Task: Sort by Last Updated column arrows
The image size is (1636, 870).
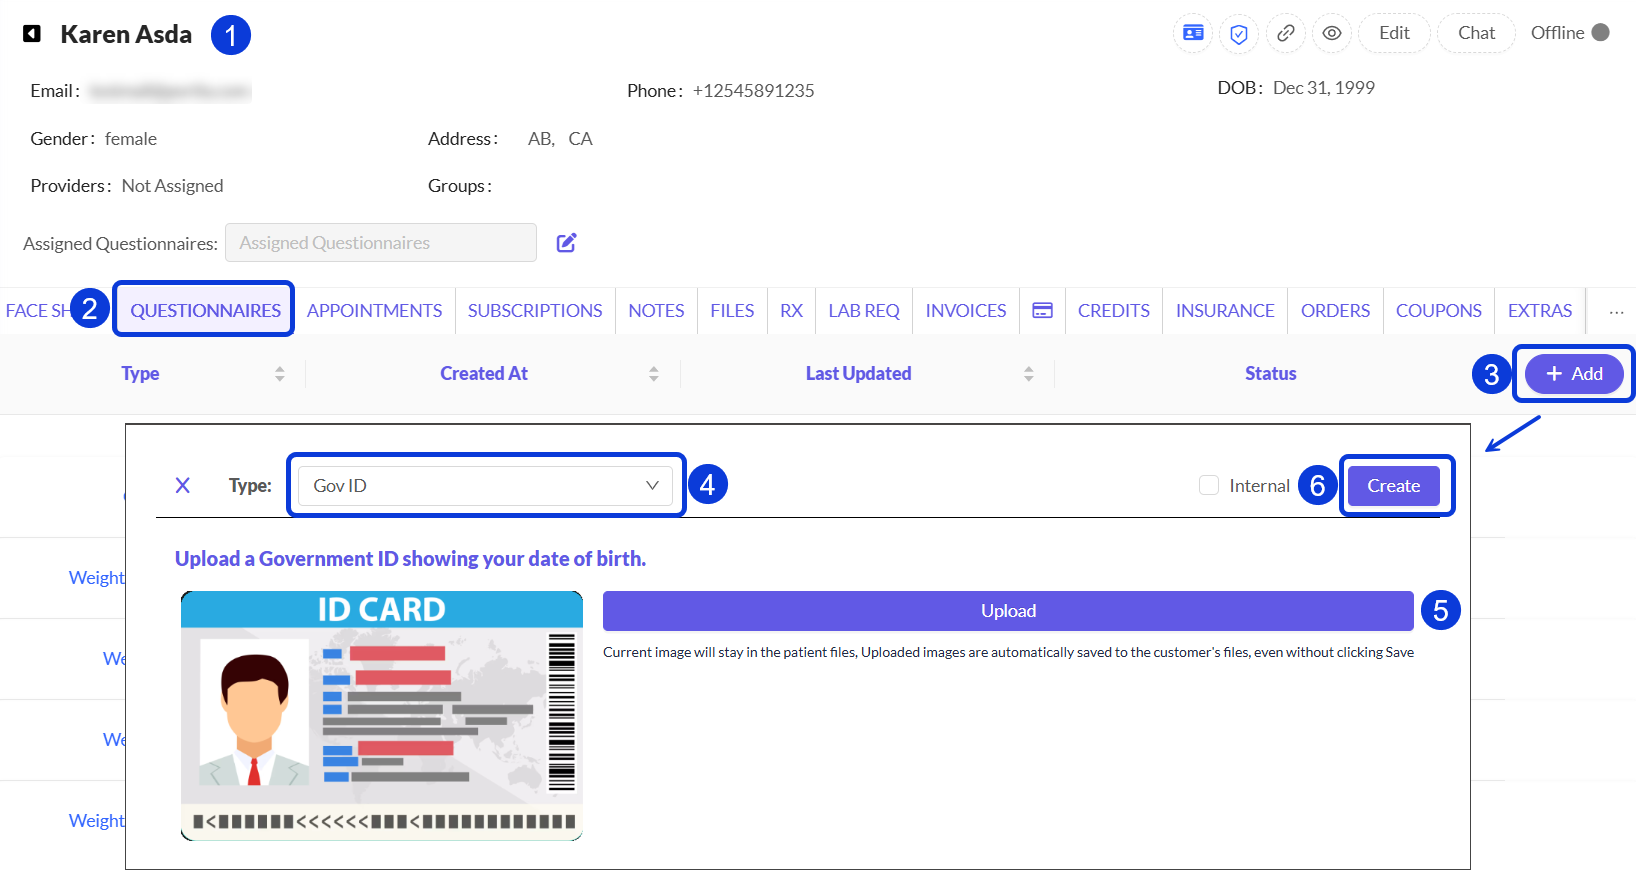Action: coord(1029,374)
